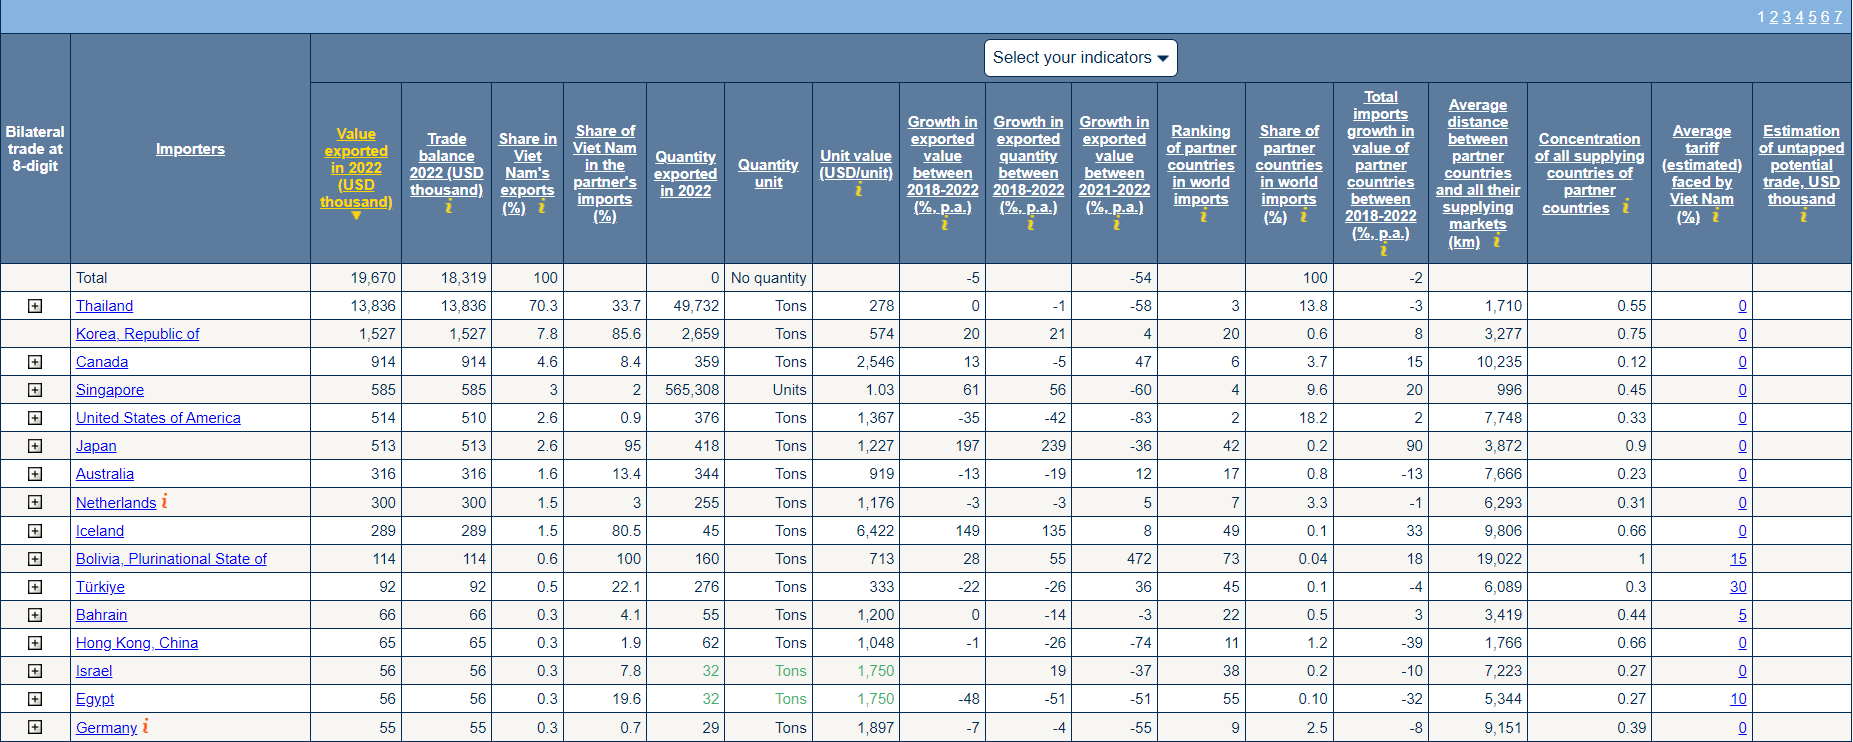This screenshot has height=742, width=1853.
Task: Expand the Japan row plus box
Action: click(35, 446)
